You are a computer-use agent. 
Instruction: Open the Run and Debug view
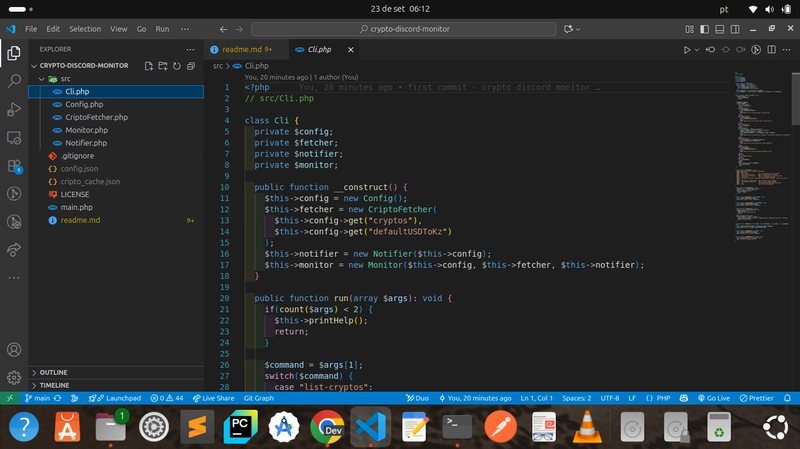pos(14,109)
